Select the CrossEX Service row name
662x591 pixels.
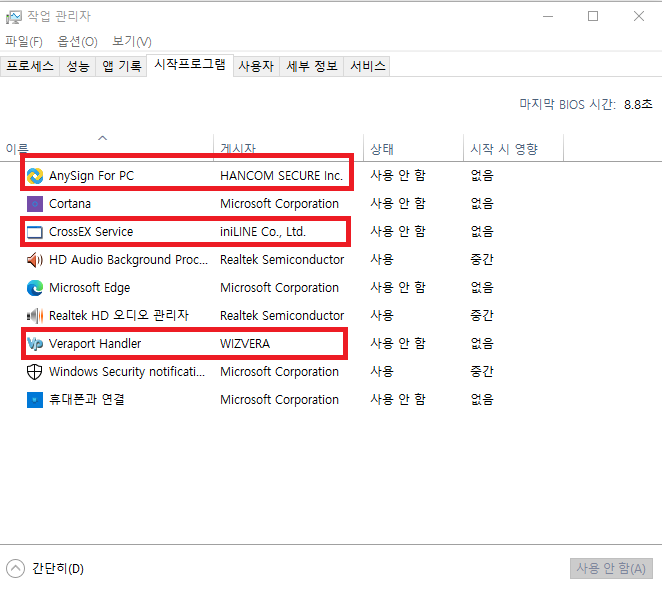91,232
